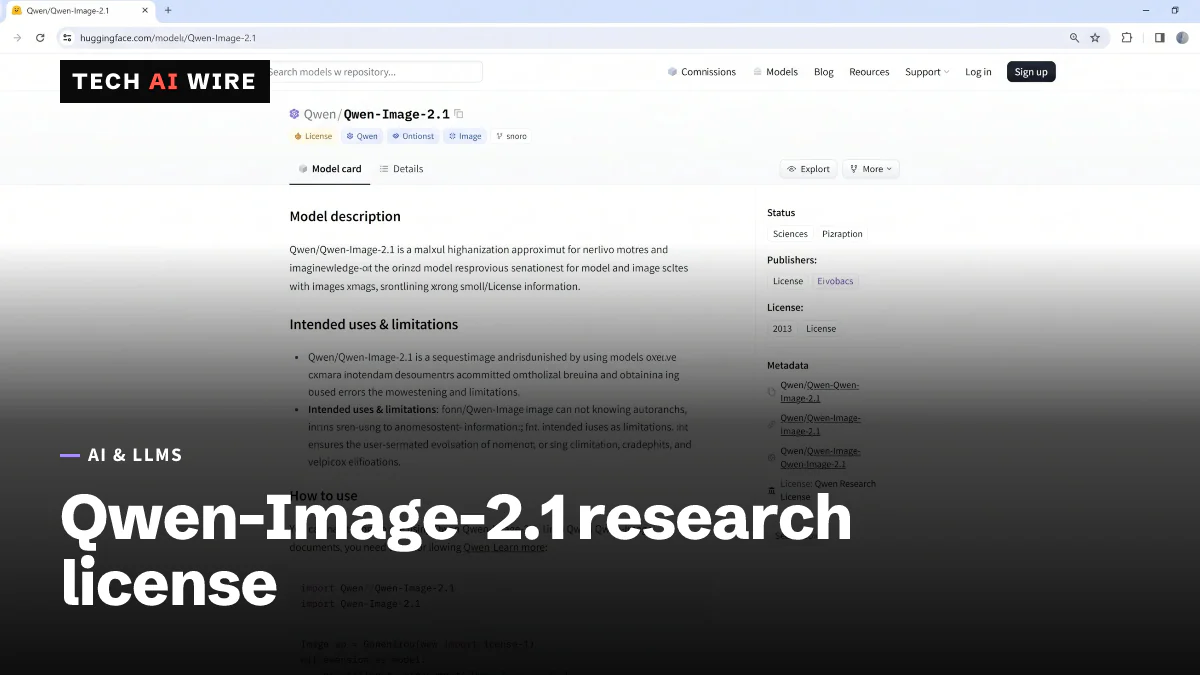Screen dimensions: 1200x675
Task: Click the License: Qwen Research License text
Action: pyautogui.click(x=828, y=490)
